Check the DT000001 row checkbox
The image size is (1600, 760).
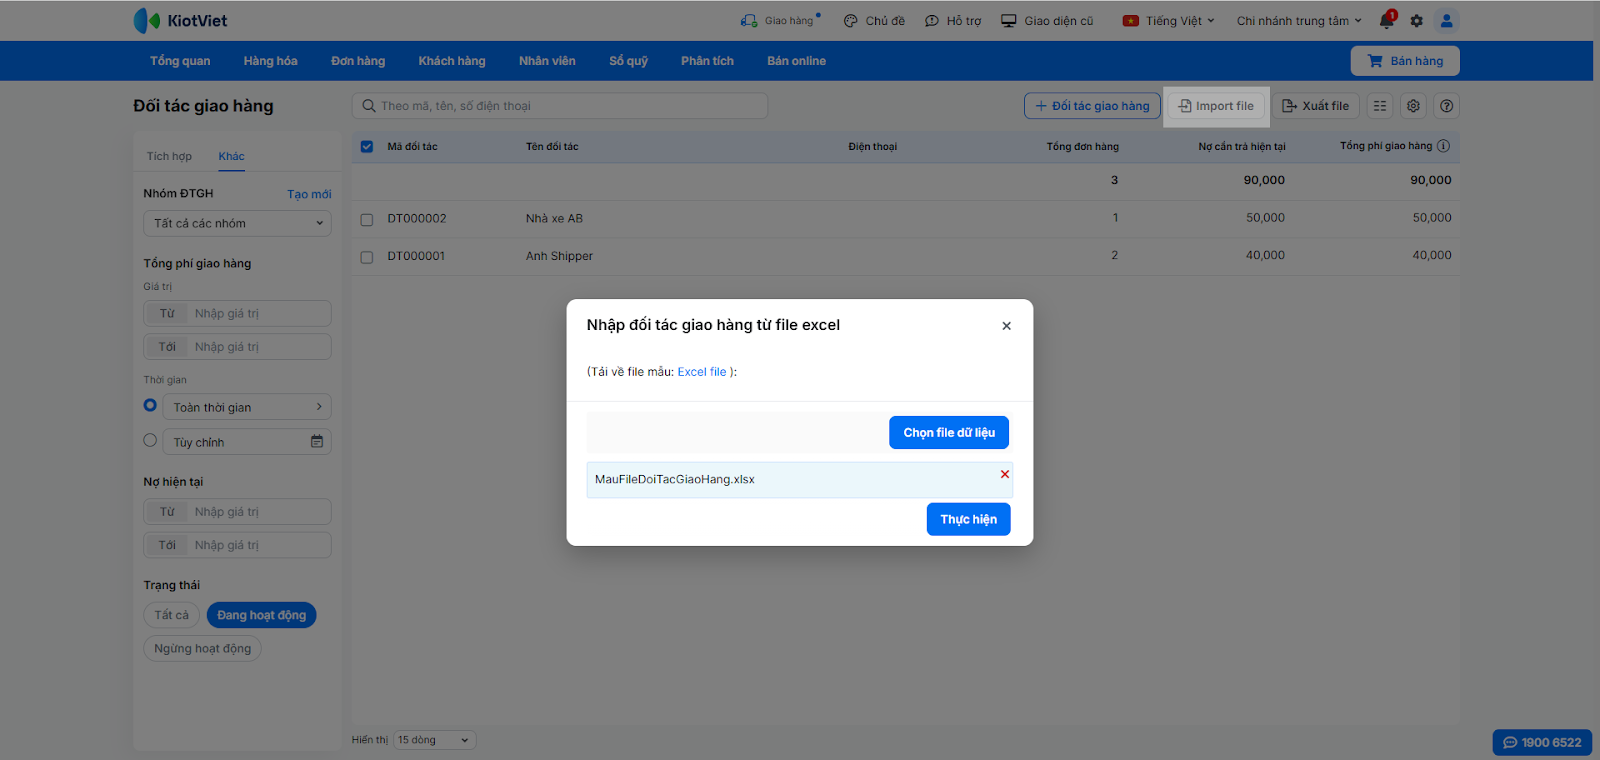pos(367,257)
